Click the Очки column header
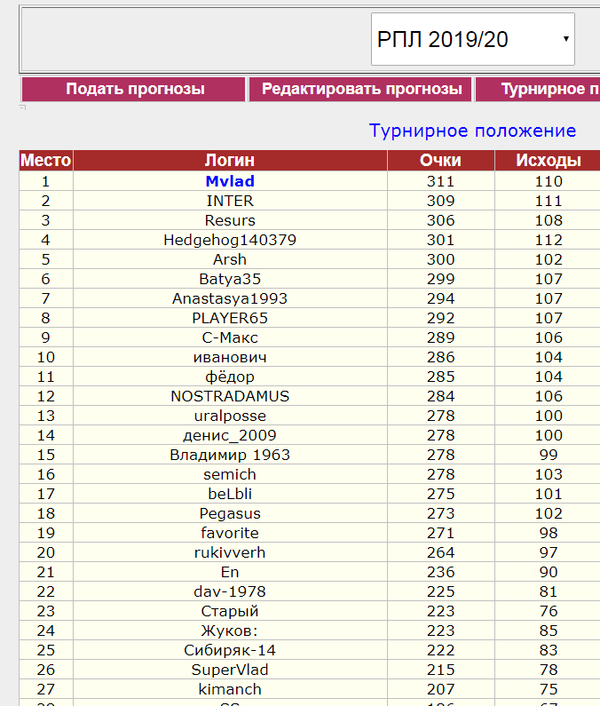Screen dimensions: 600x706 point(441,160)
